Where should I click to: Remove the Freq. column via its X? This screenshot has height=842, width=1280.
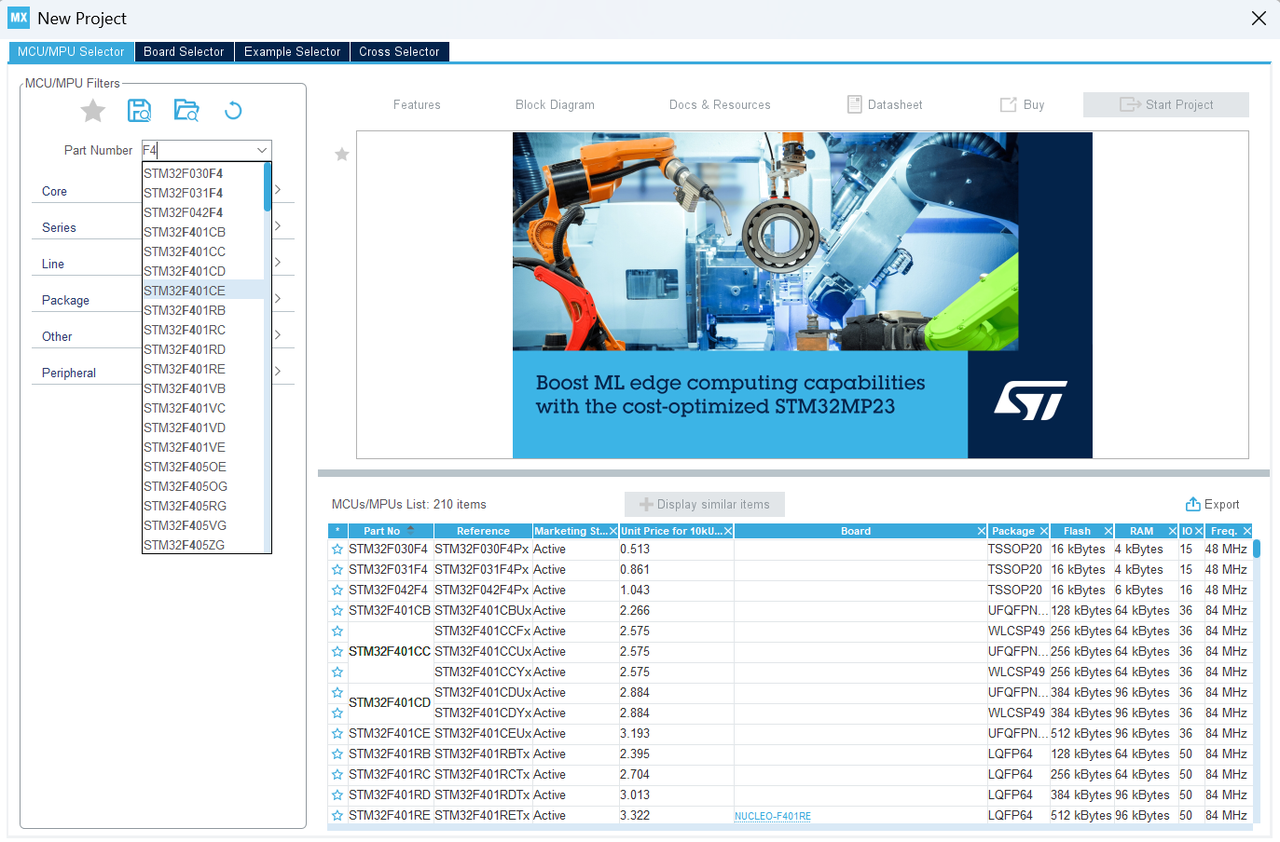(1247, 531)
